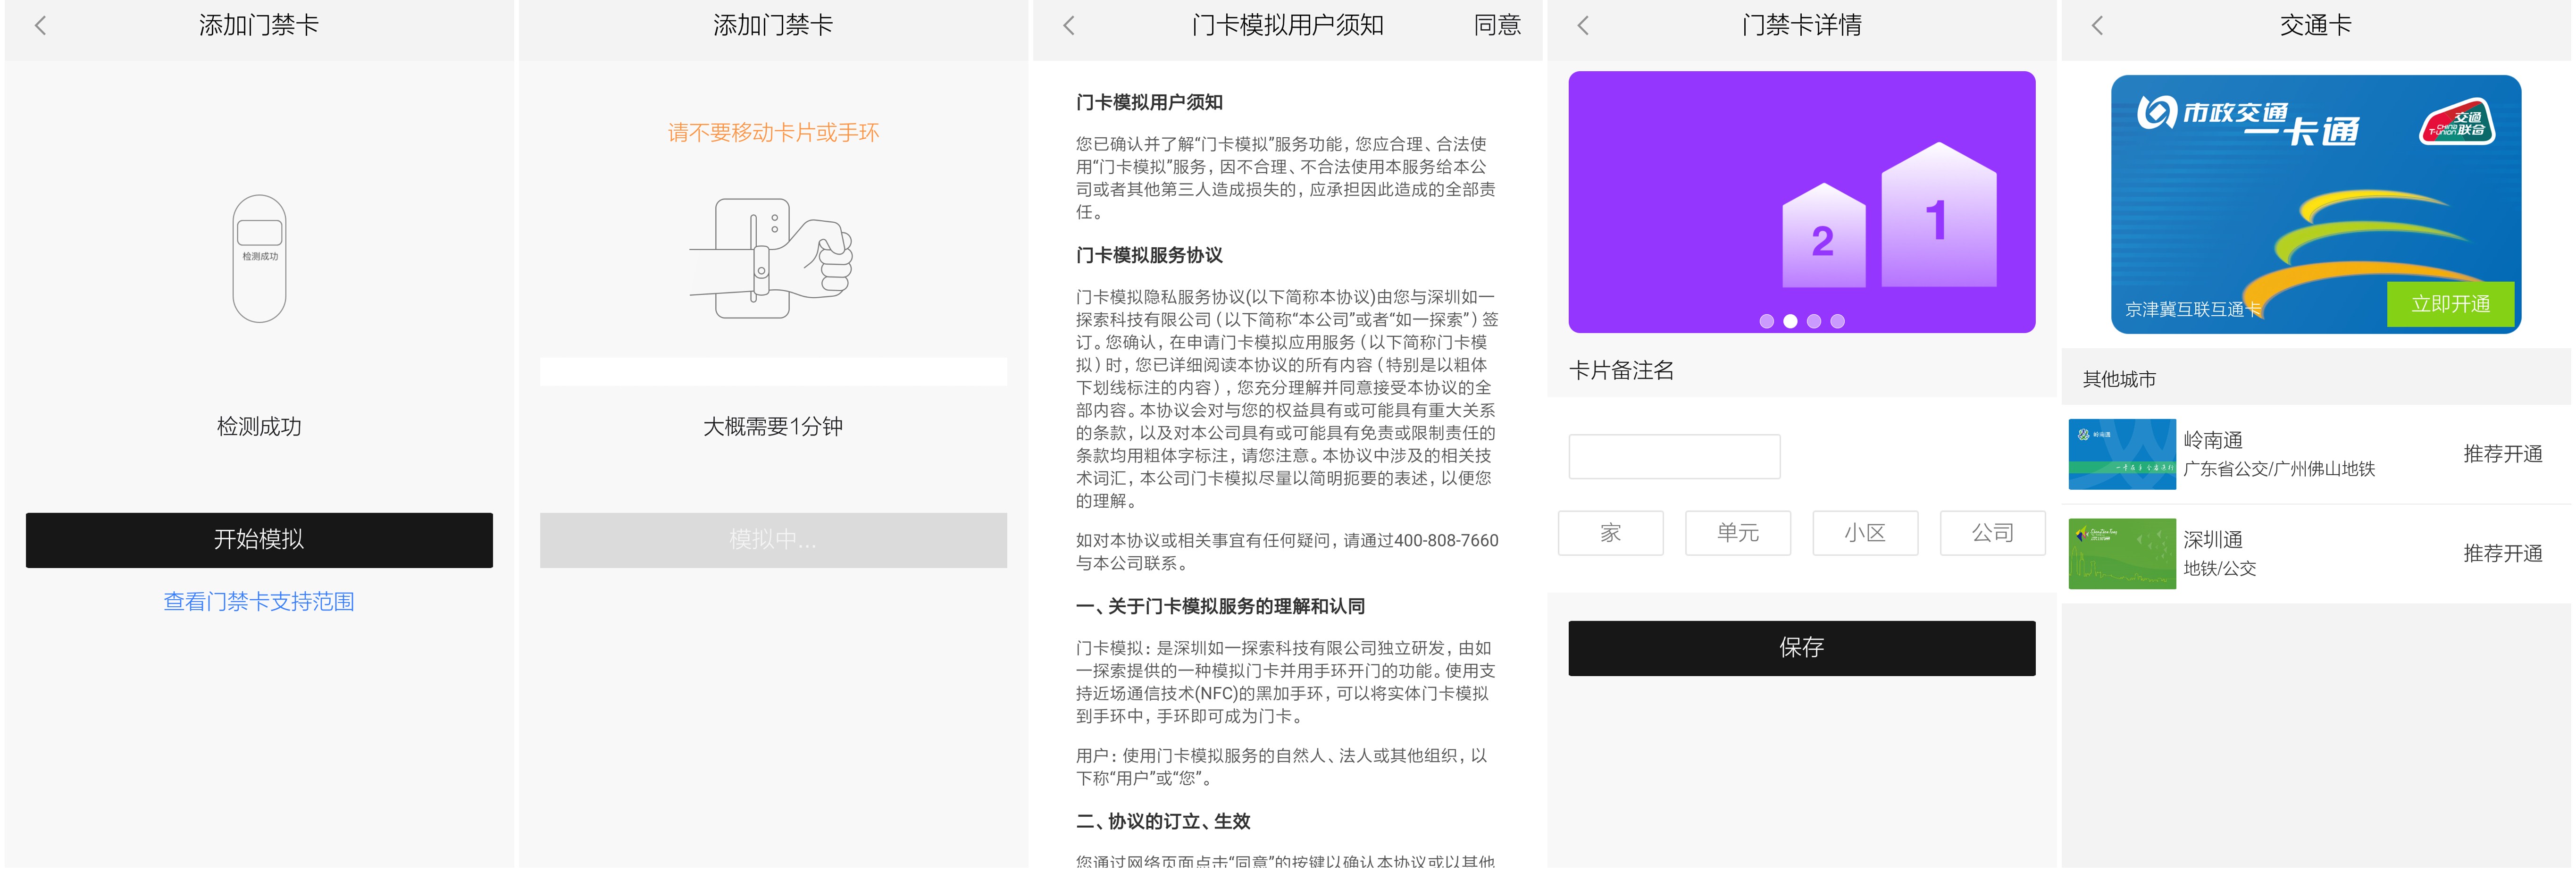Select the 岭南通 card logo

(x=2122, y=453)
